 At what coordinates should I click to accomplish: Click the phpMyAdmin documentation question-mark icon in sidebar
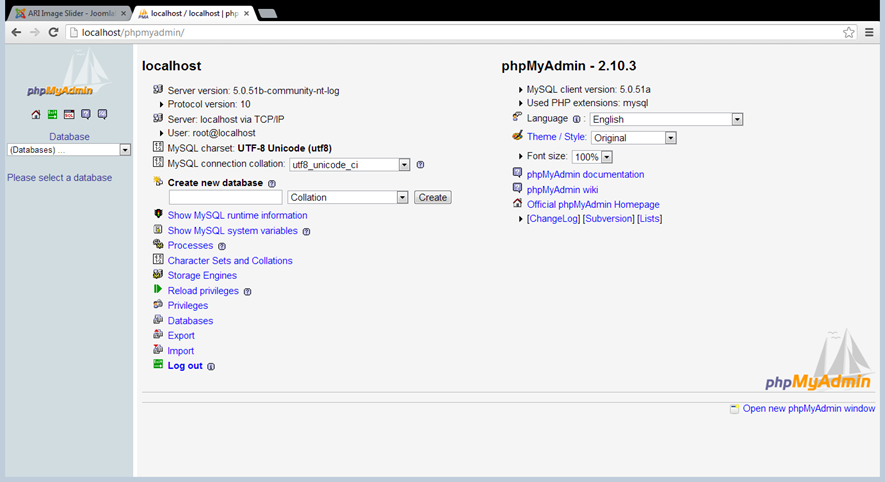click(86, 115)
